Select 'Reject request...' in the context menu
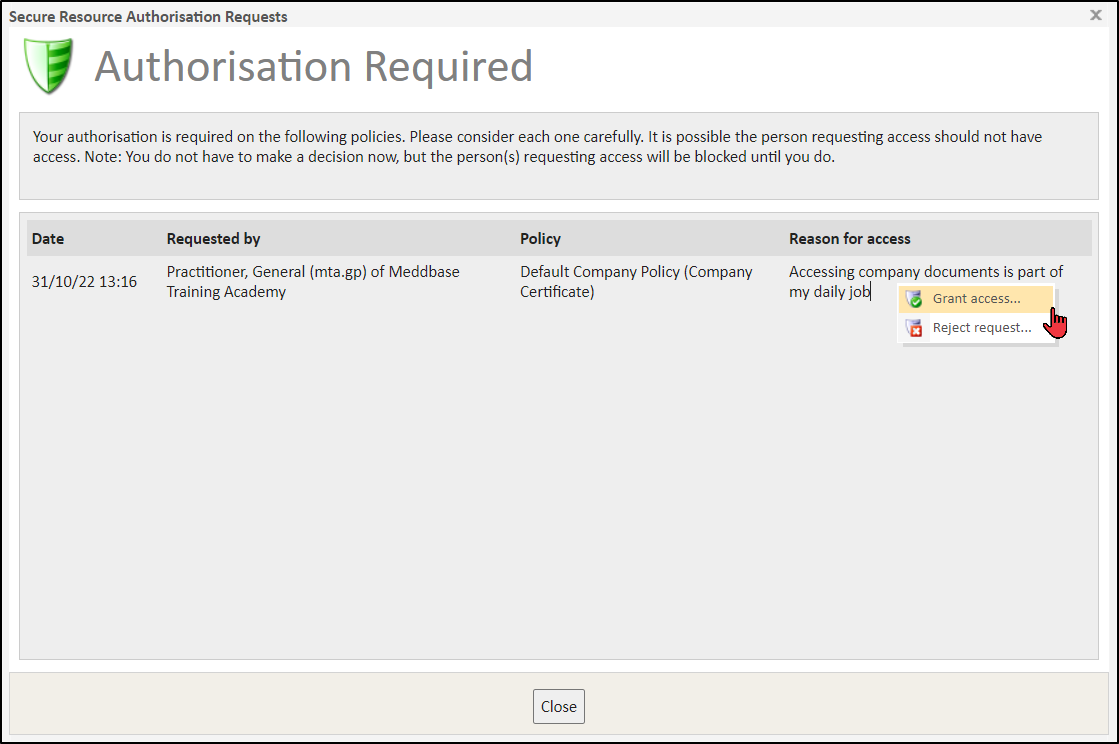This screenshot has height=744, width=1119. point(981,328)
